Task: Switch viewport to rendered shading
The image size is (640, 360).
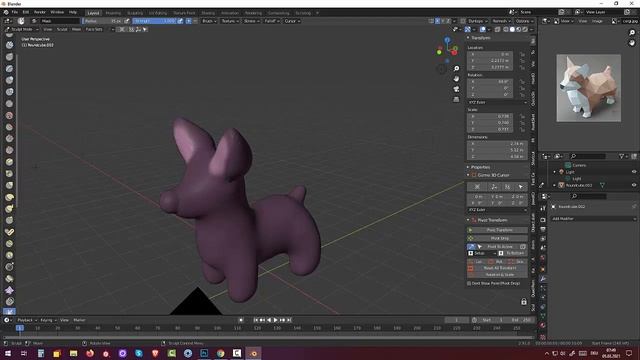Action: pos(525,29)
